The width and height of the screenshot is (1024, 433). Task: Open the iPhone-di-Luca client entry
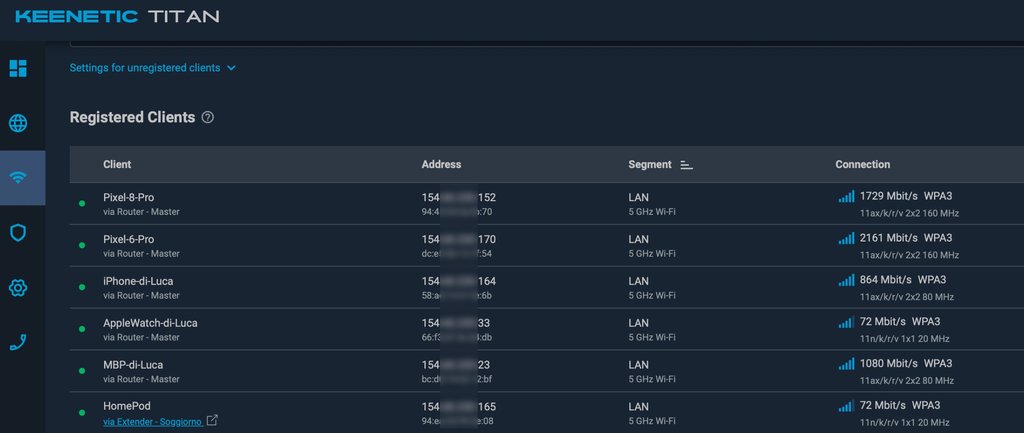click(x=138, y=281)
